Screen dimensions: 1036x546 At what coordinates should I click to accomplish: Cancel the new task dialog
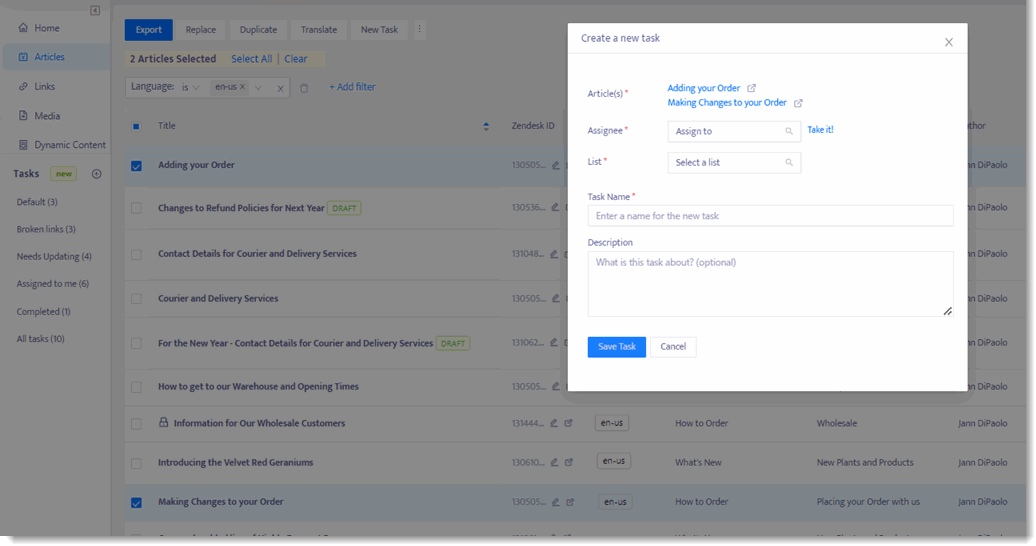pyautogui.click(x=673, y=347)
